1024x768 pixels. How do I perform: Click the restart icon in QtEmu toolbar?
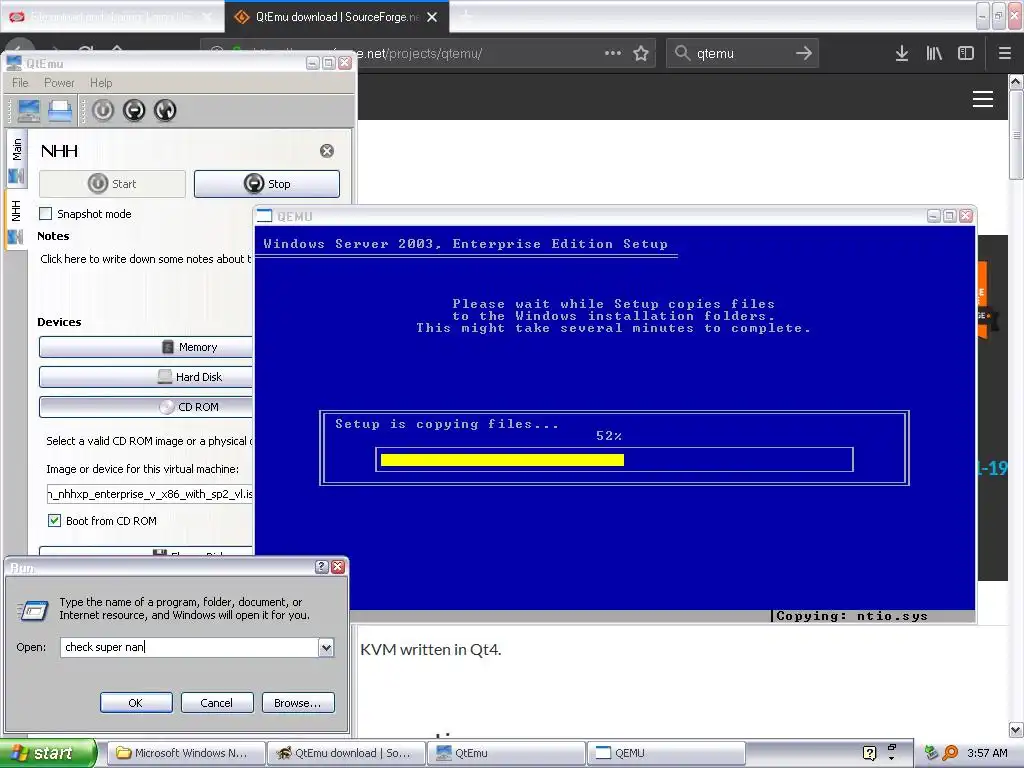165,110
